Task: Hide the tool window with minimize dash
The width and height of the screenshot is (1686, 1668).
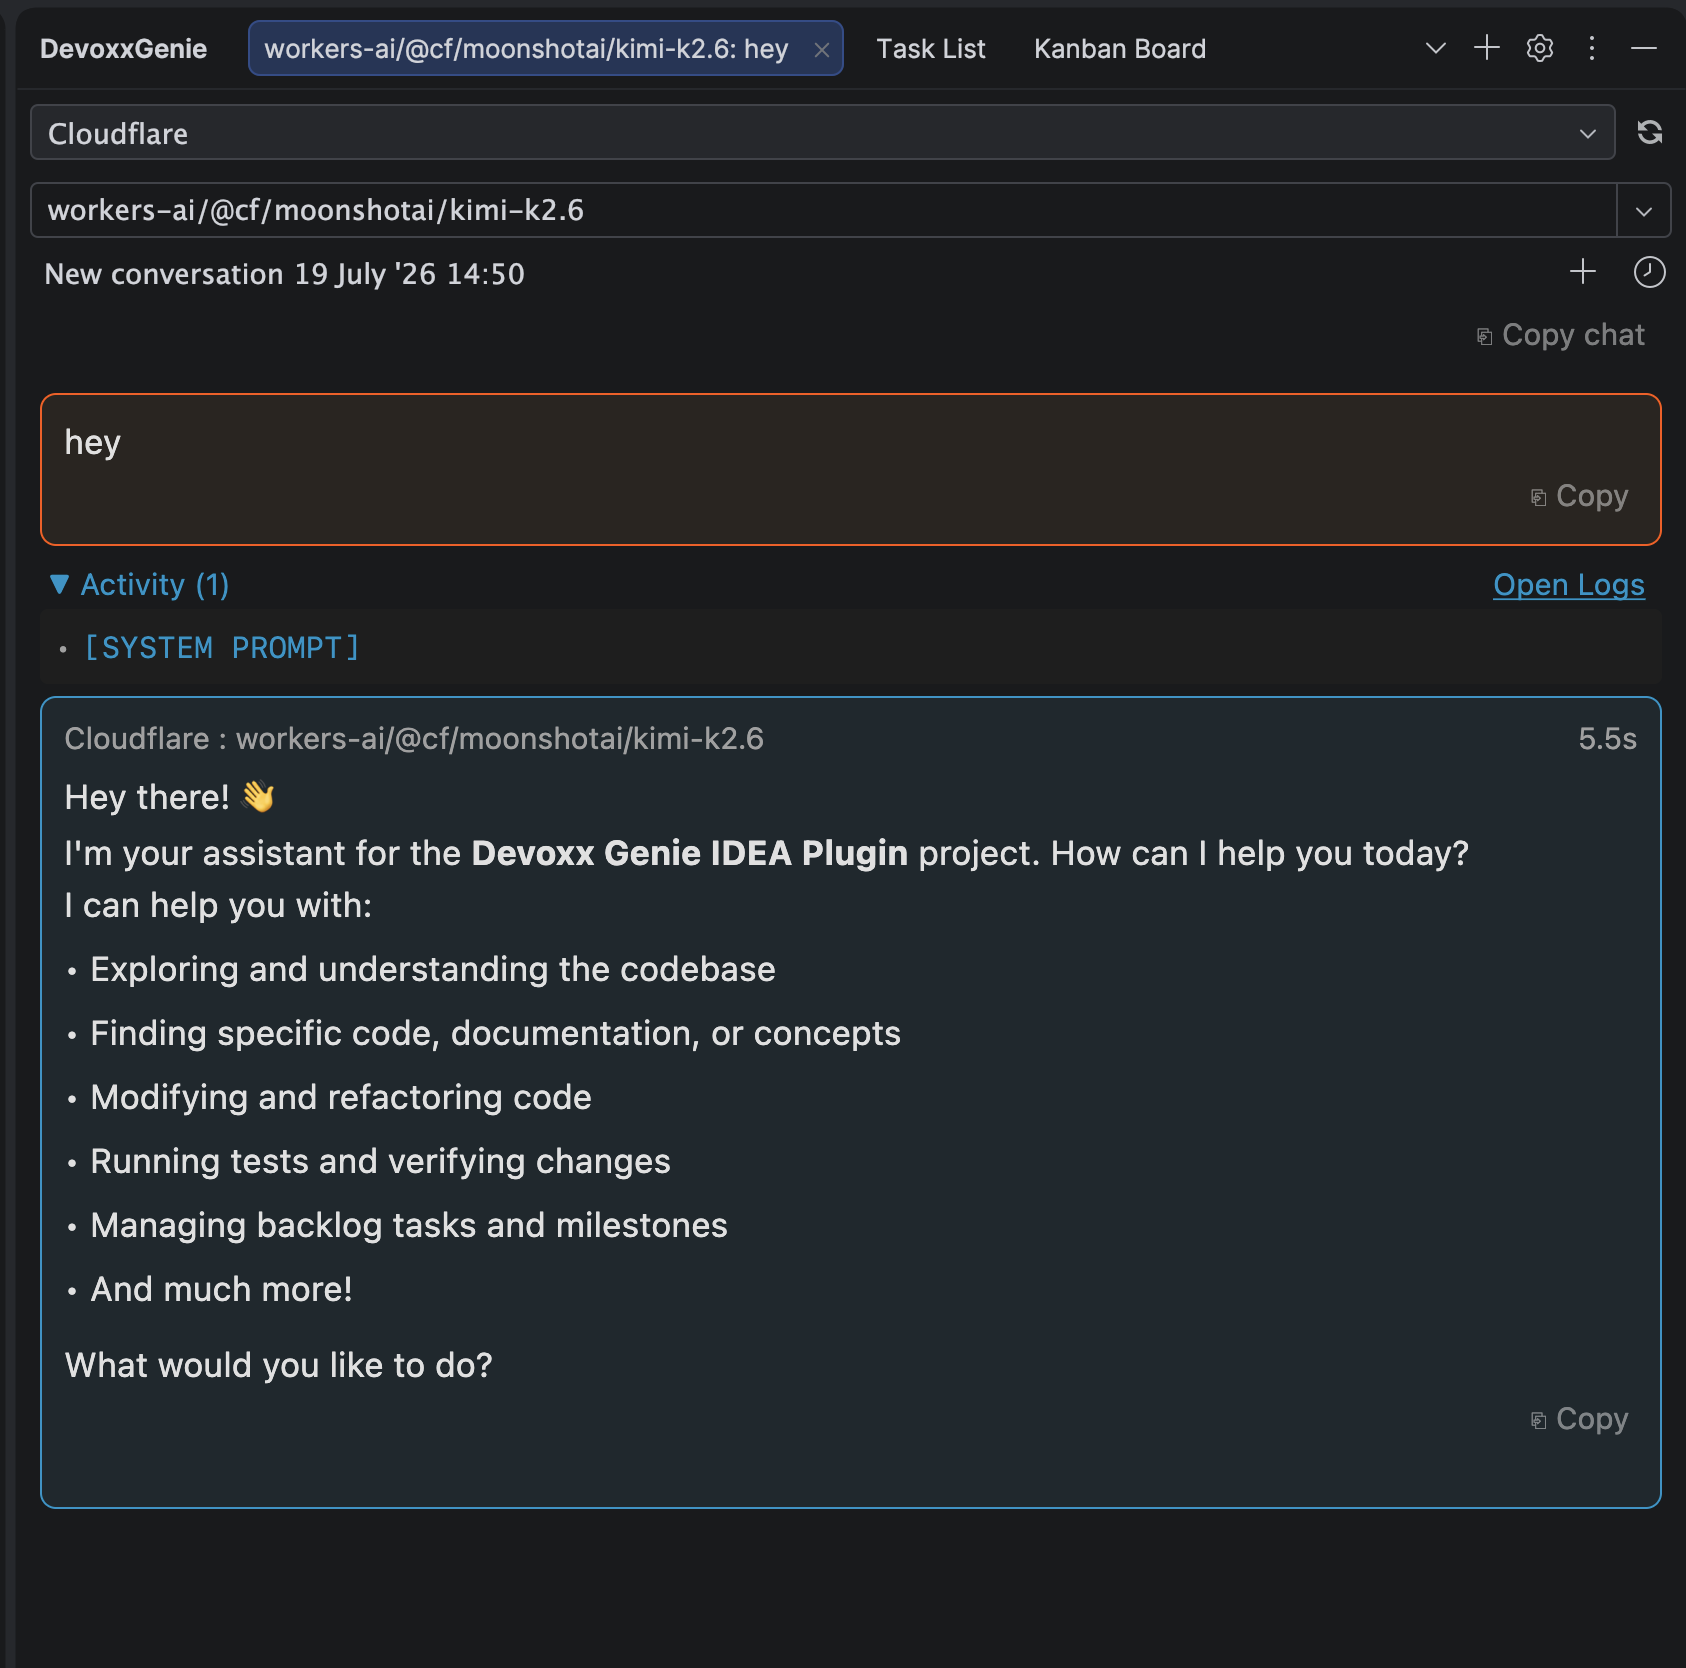Action: (x=1644, y=48)
